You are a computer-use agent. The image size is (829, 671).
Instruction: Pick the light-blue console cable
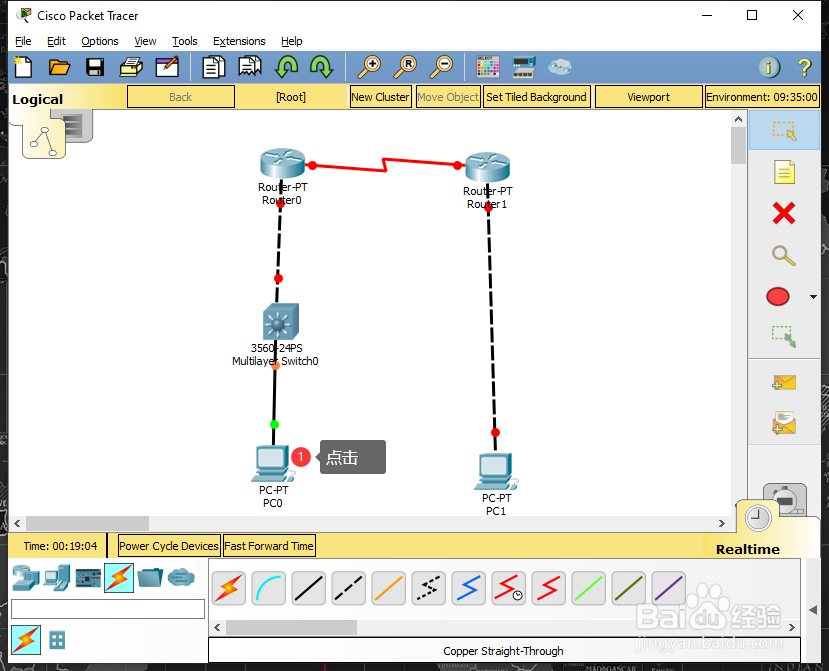tap(269, 588)
